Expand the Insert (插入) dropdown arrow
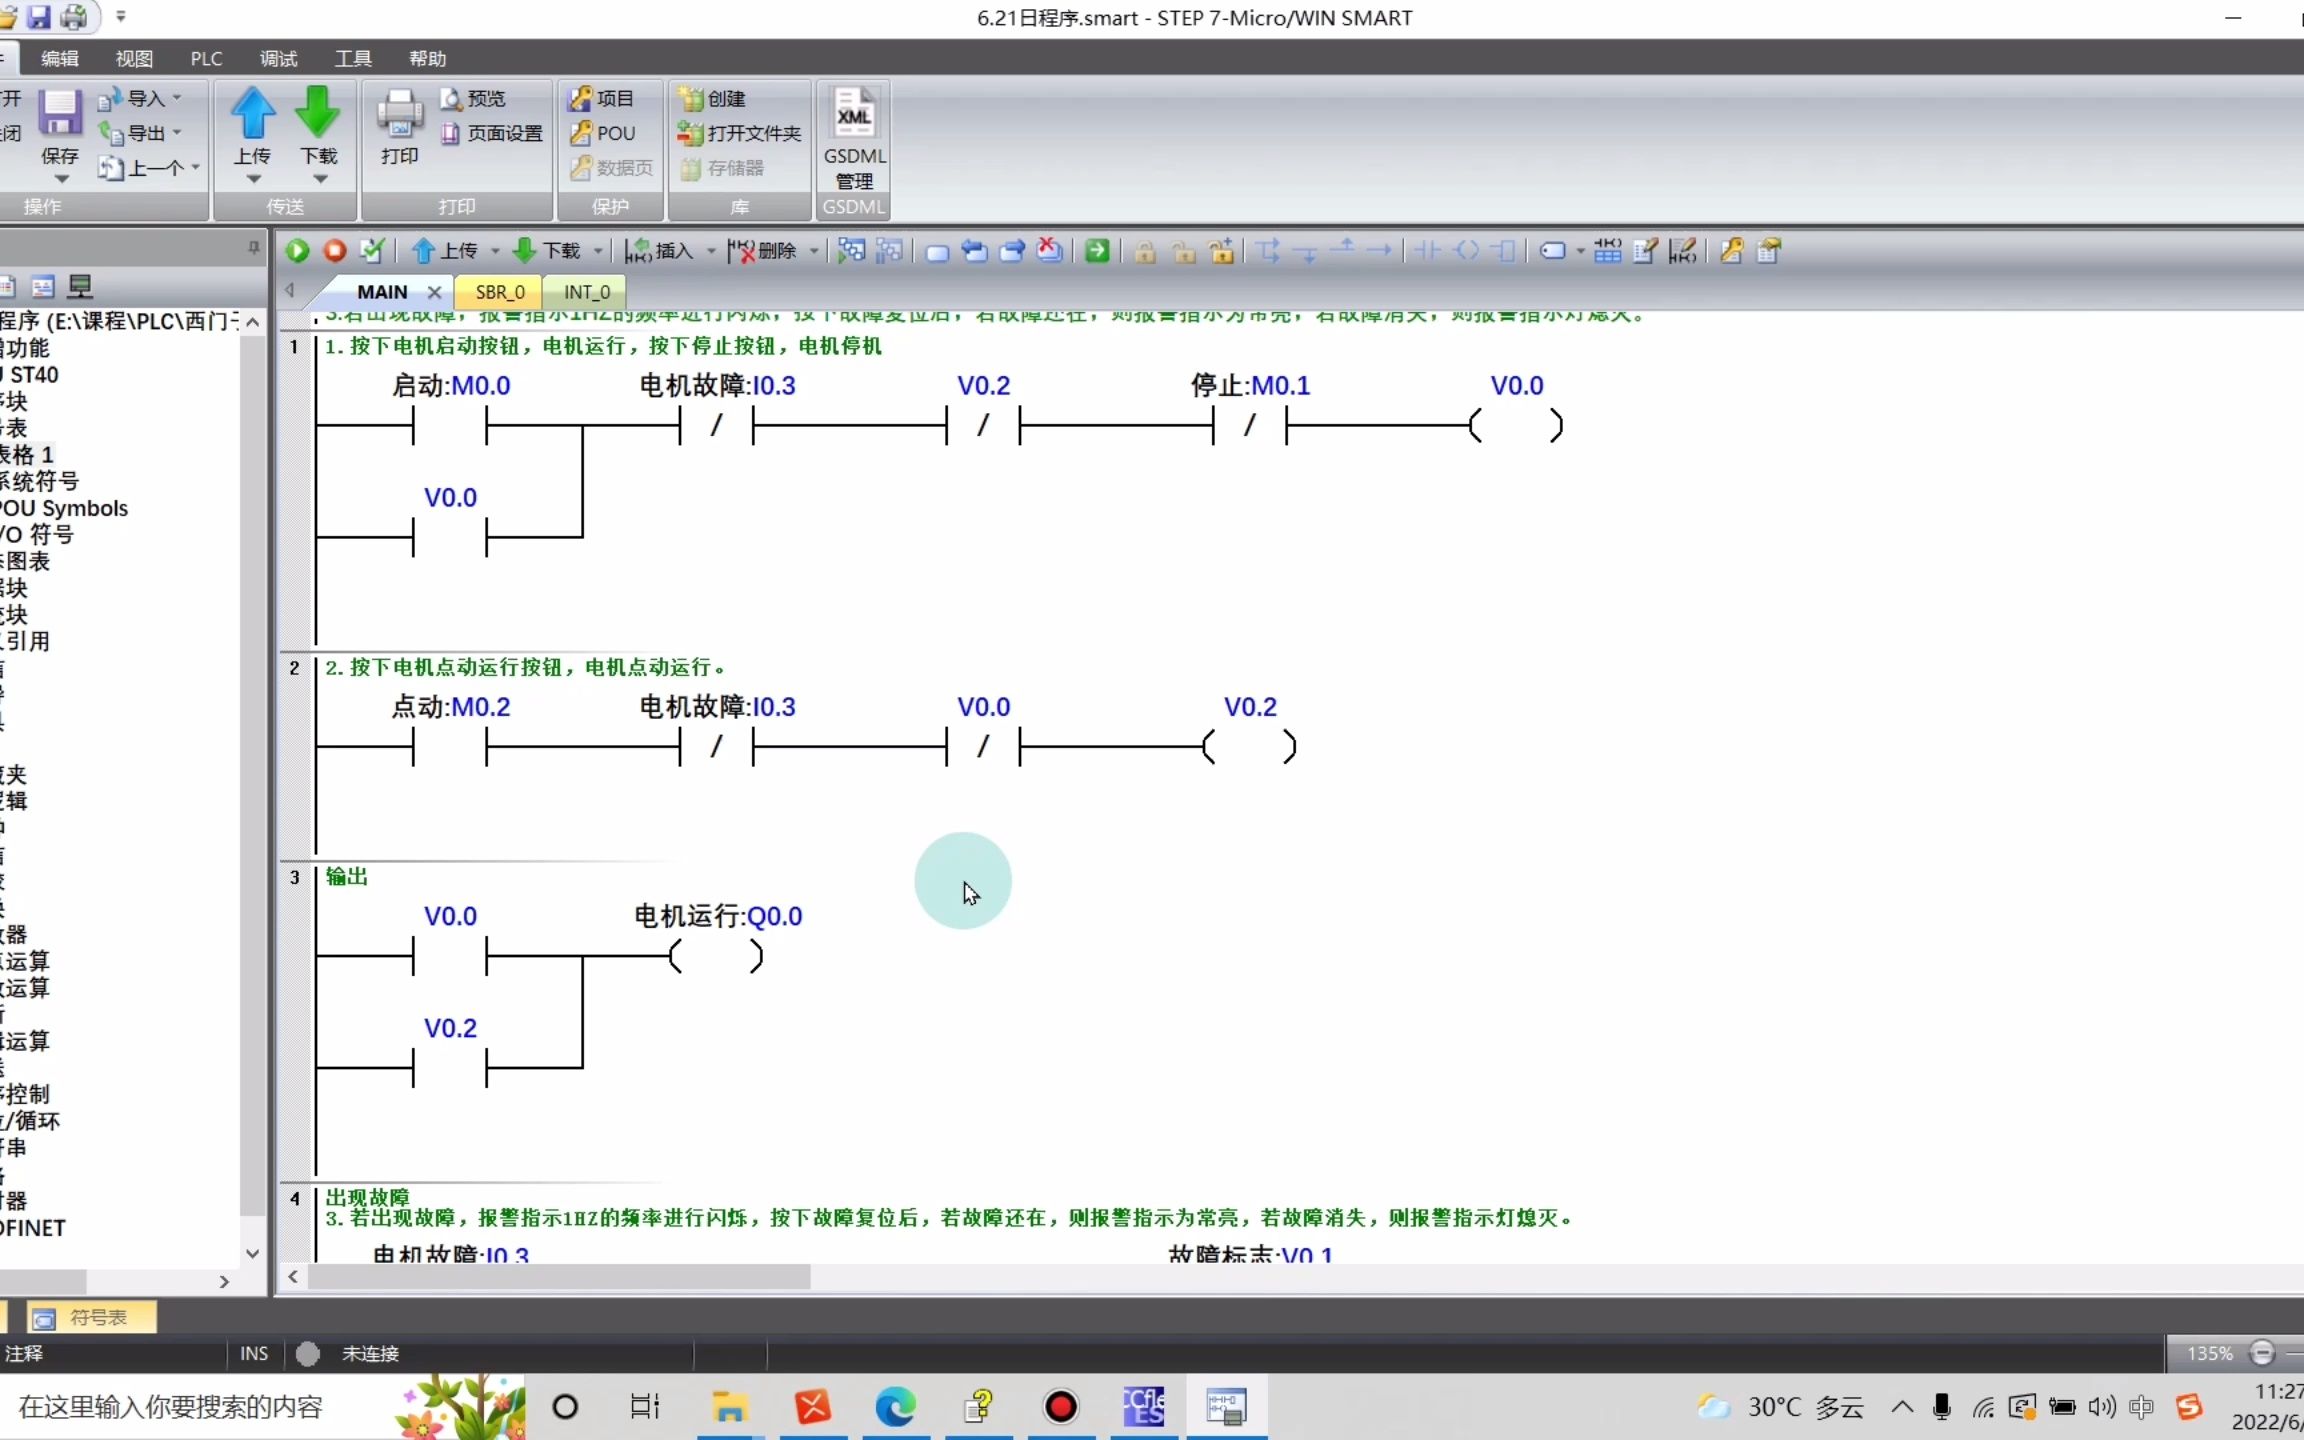Image resolution: width=2304 pixels, height=1440 pixels. point(711,252)
